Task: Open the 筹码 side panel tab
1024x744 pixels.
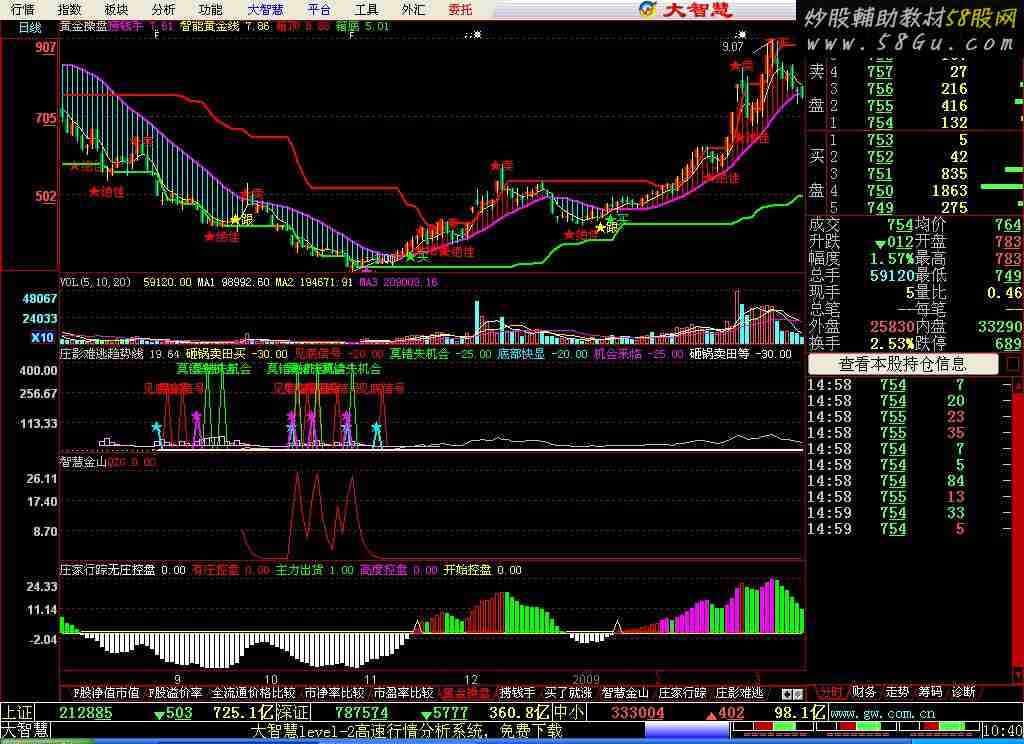Action: [931, 692]
